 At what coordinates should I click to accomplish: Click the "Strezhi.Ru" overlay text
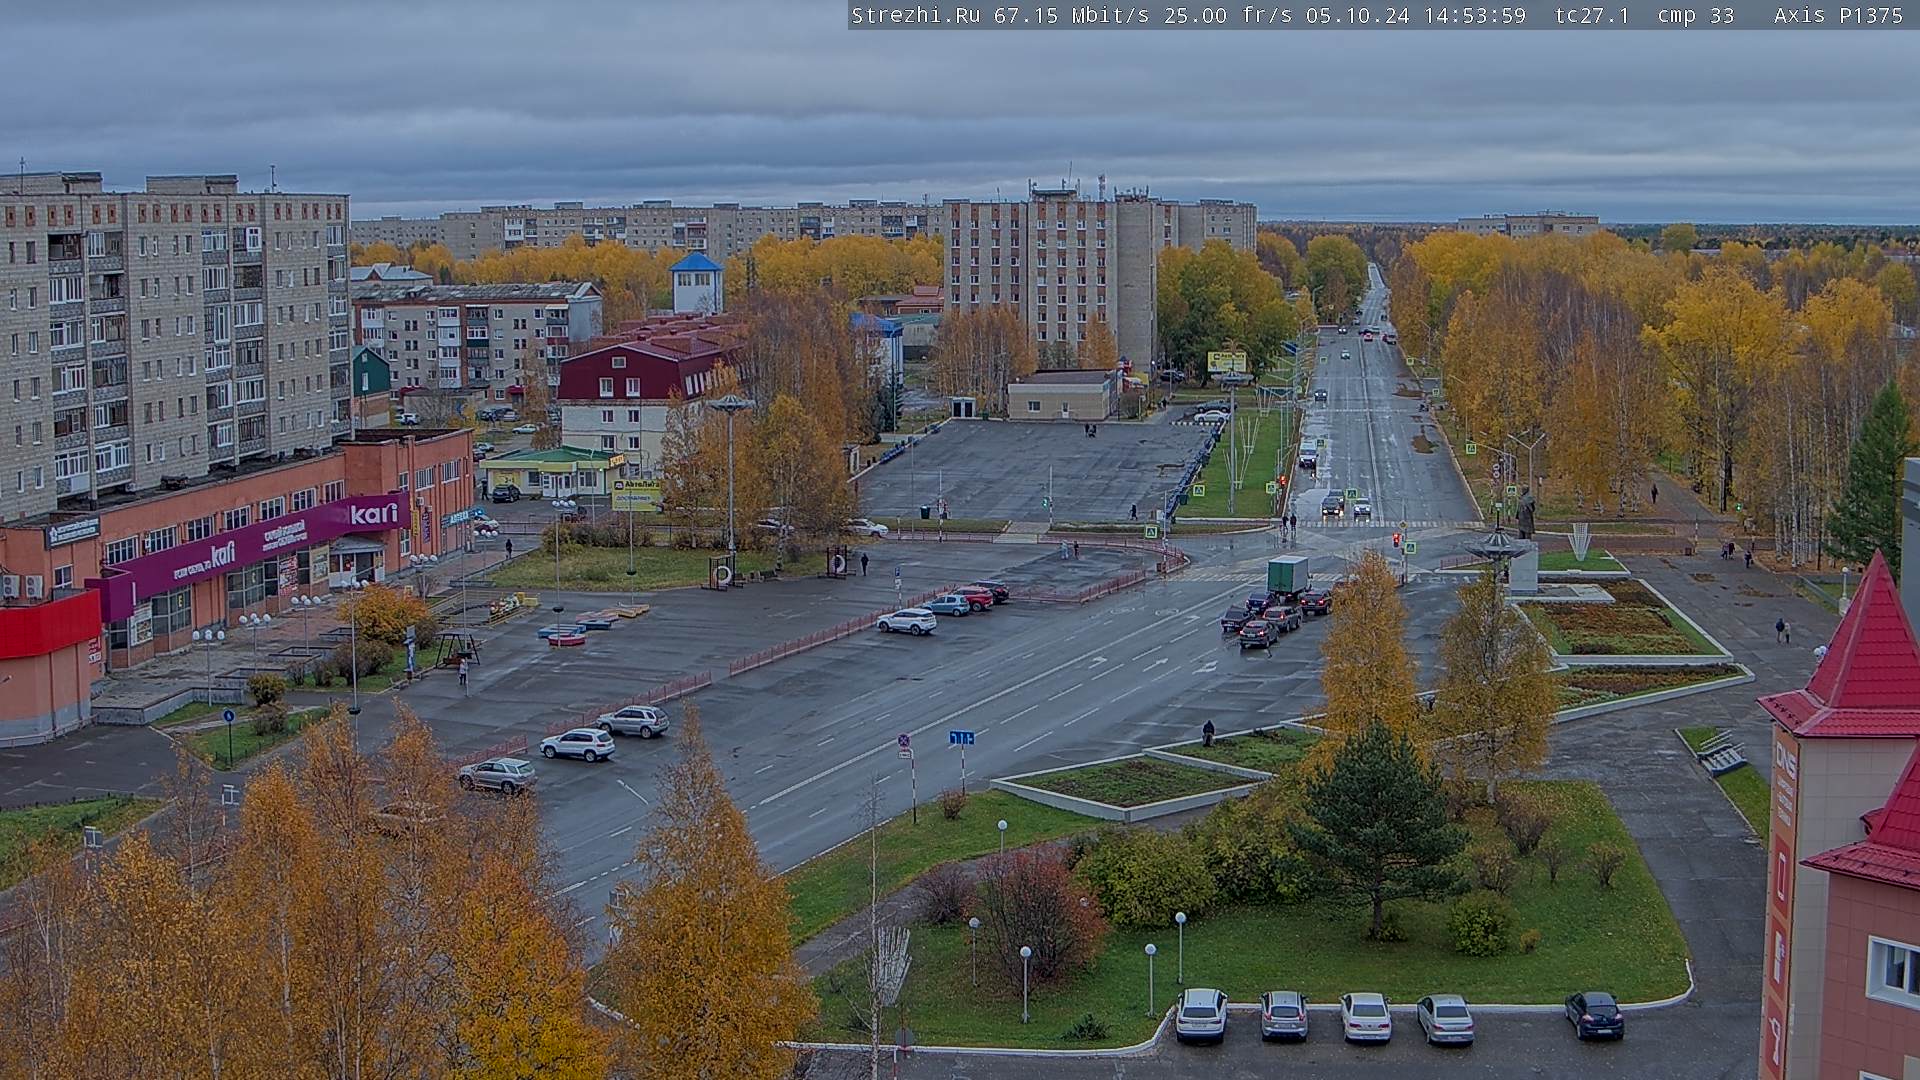[x=915, y=15]
